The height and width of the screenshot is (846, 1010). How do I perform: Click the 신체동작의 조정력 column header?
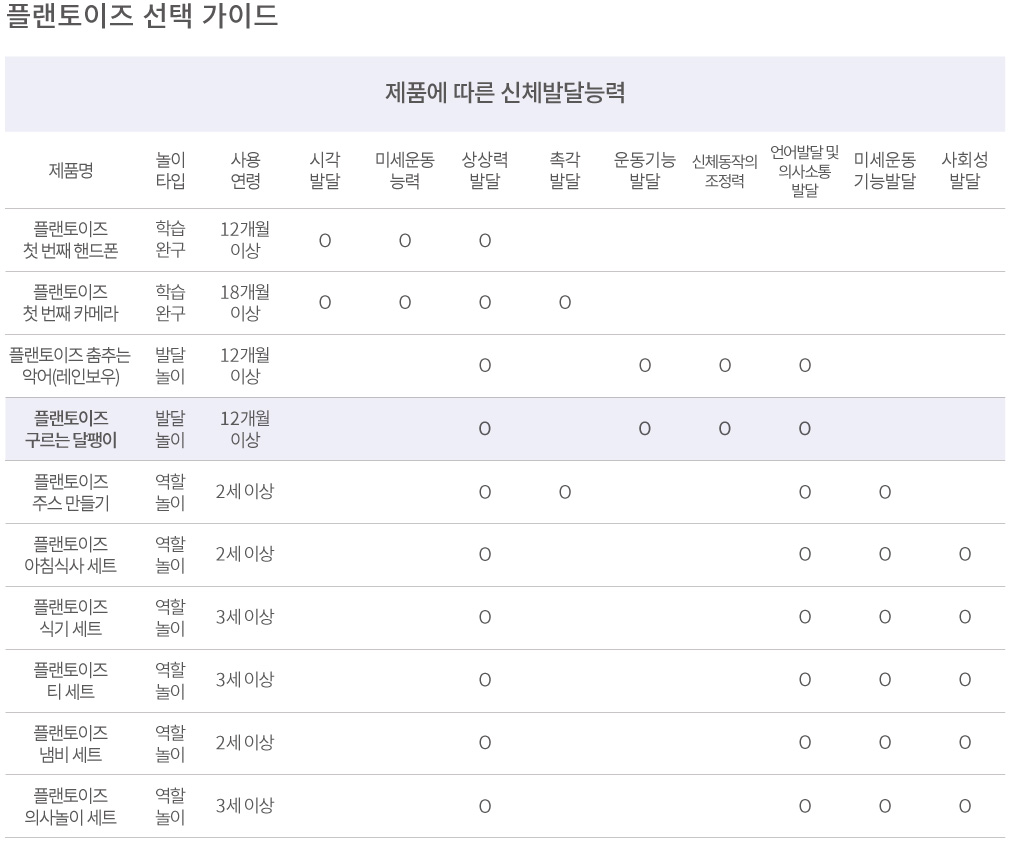(x=725, y=170)
